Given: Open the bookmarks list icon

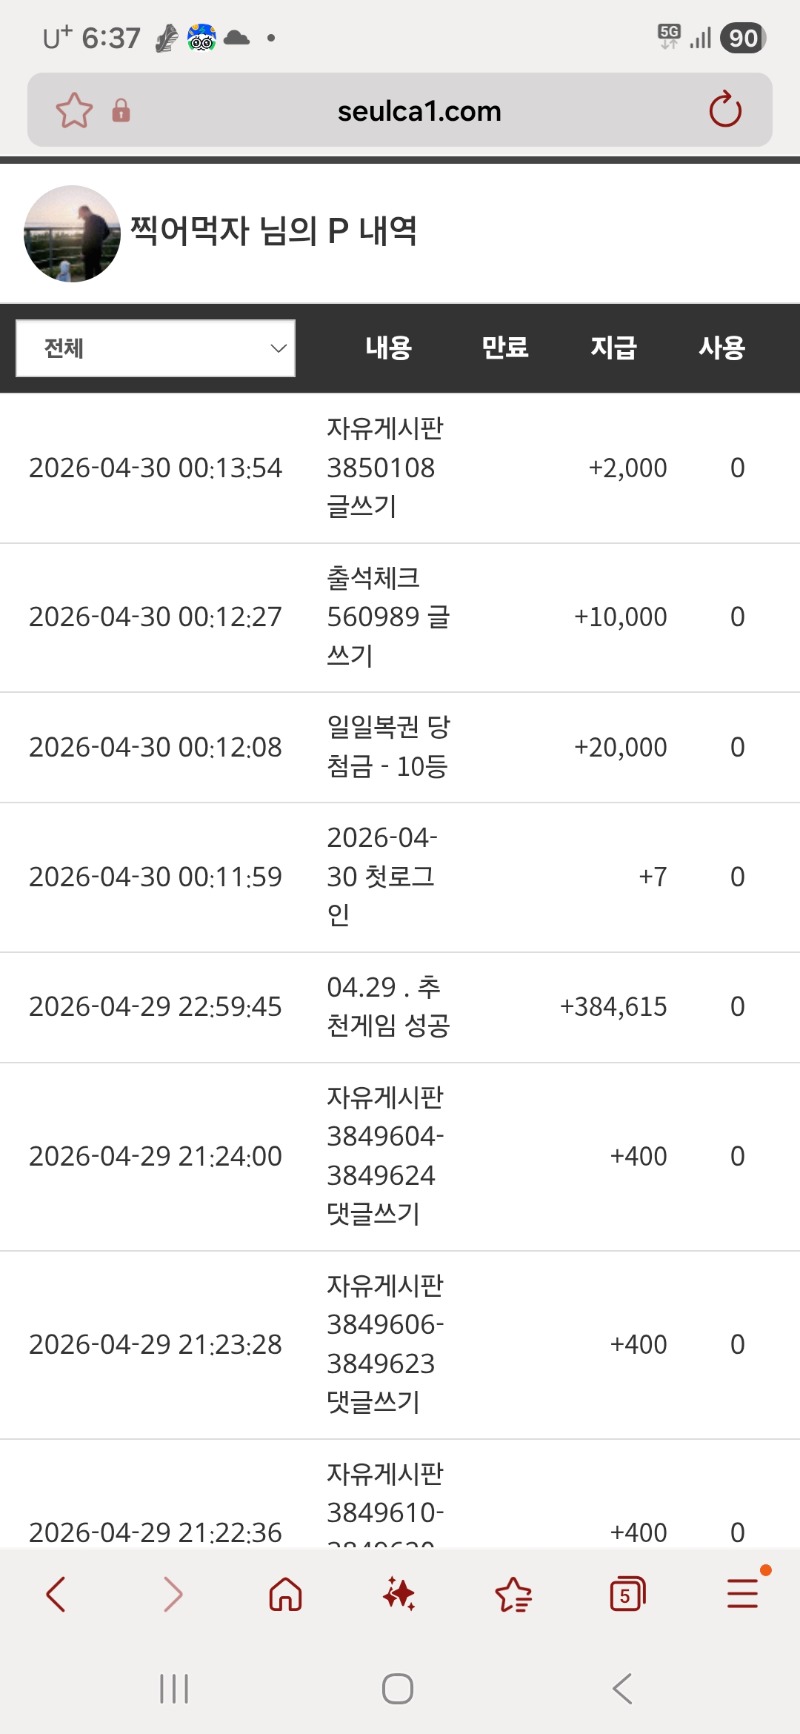Looking at the screenshot, I should coord(513,1594).
